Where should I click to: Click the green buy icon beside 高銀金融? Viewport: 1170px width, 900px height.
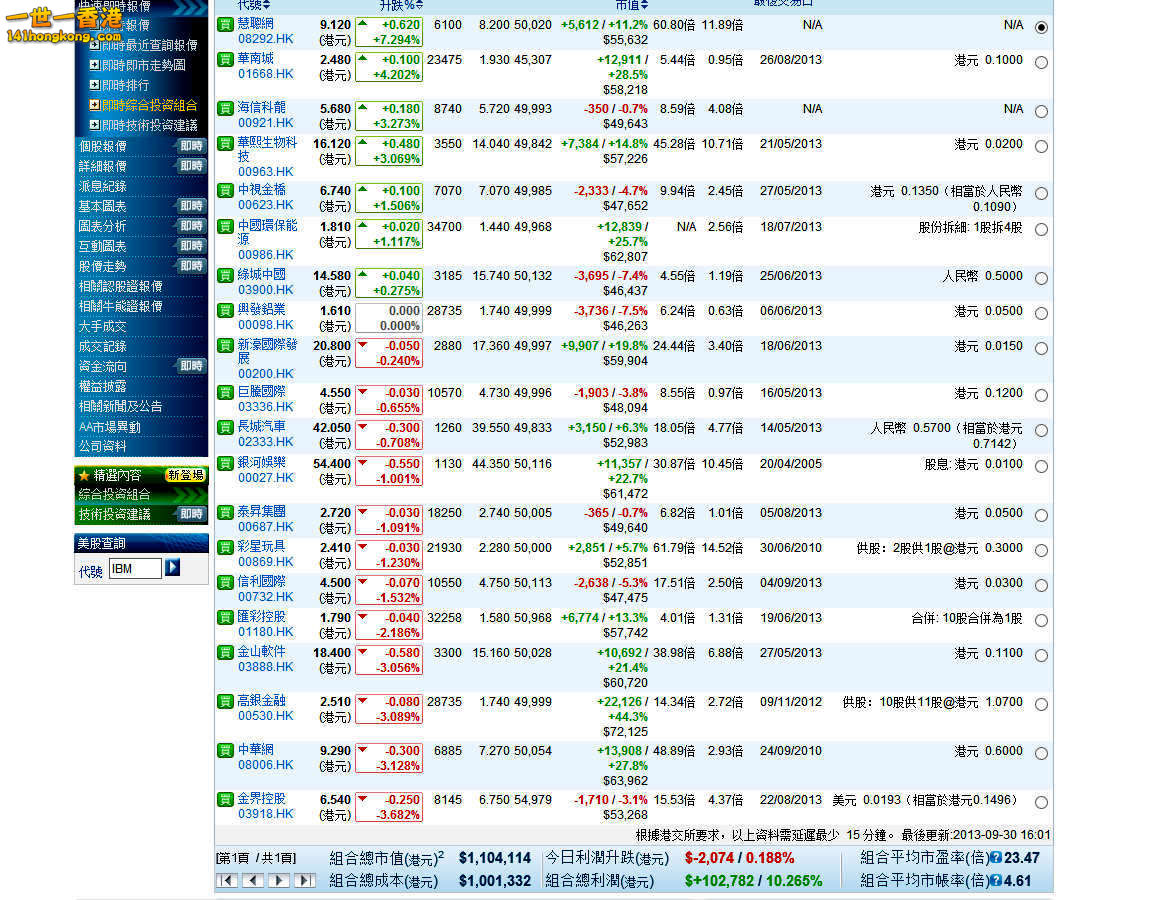coord(225,701)
